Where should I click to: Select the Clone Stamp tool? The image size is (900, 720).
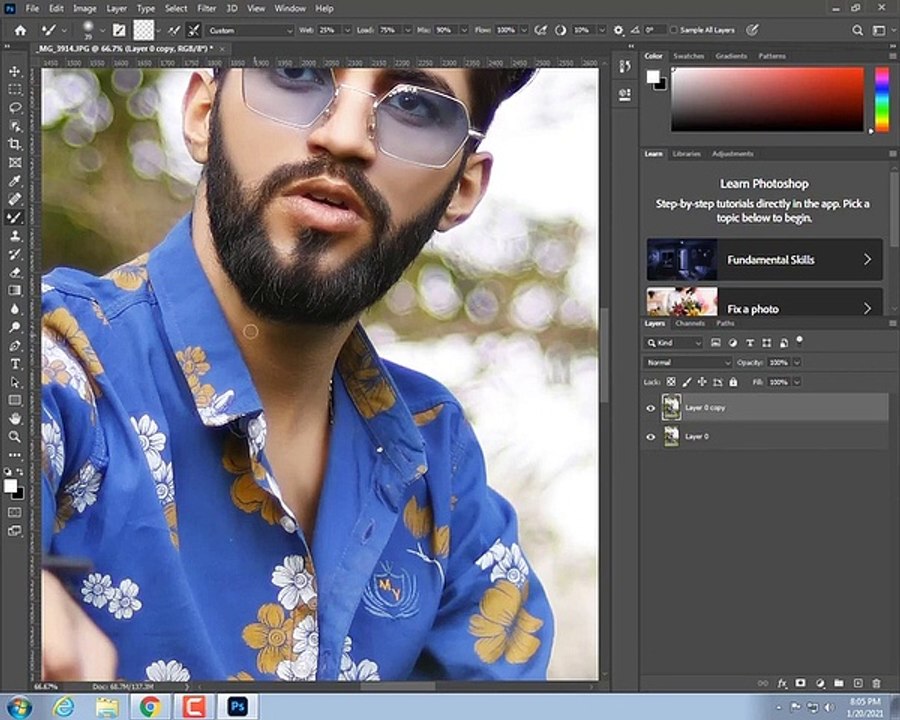click(x=15, y=236)
